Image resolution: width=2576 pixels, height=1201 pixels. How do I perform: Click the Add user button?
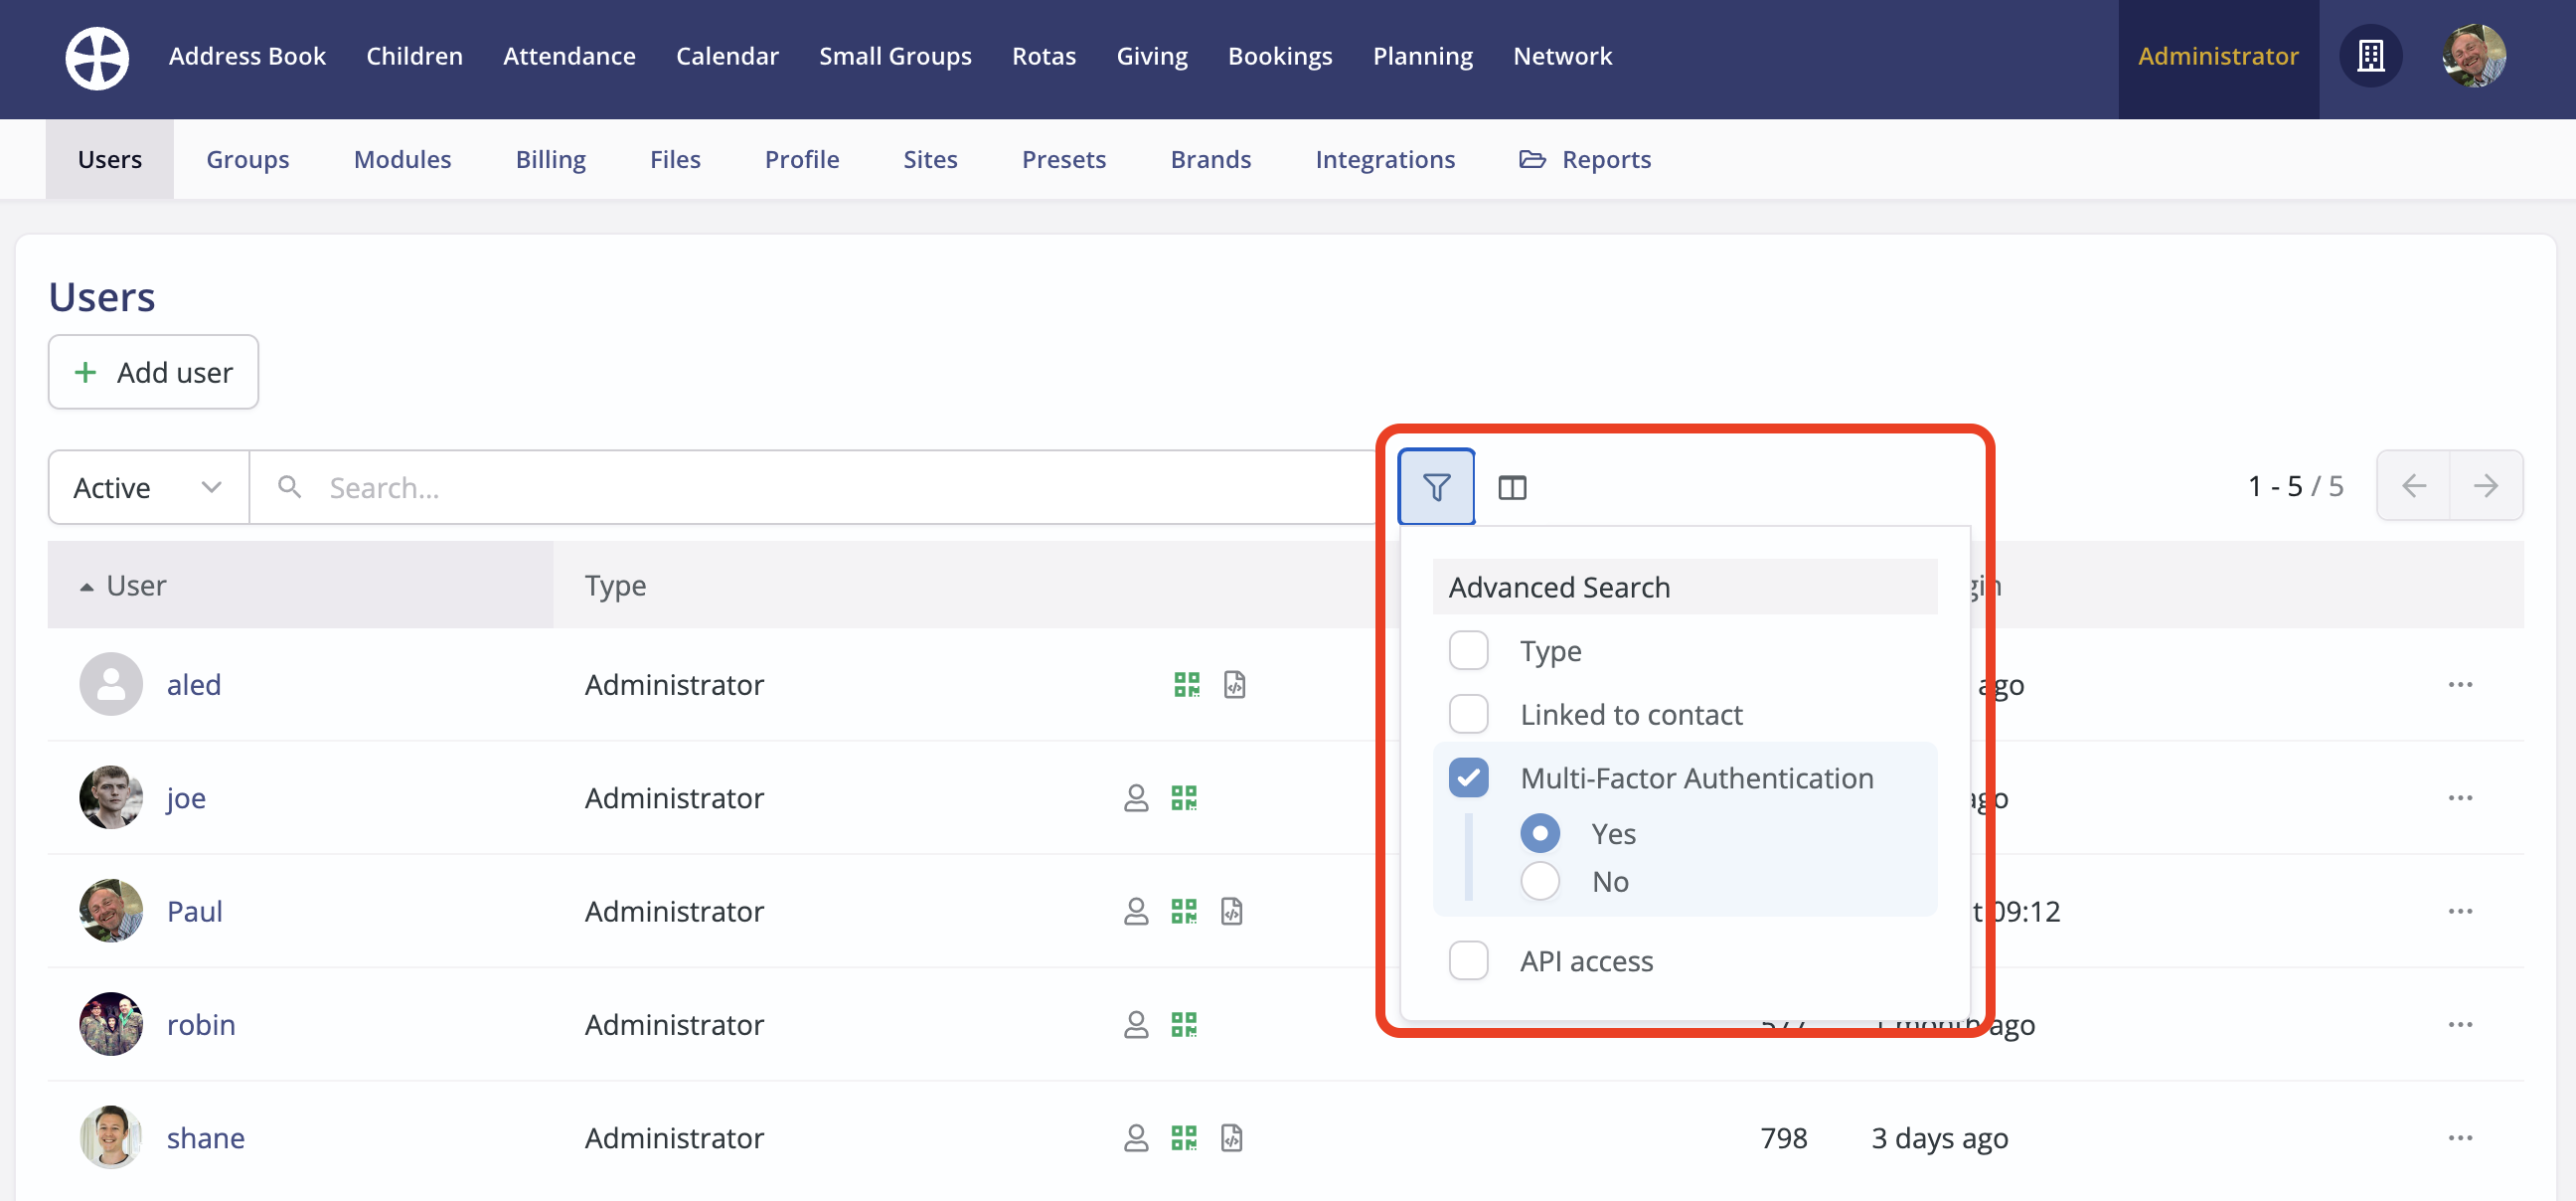point(152,371)
